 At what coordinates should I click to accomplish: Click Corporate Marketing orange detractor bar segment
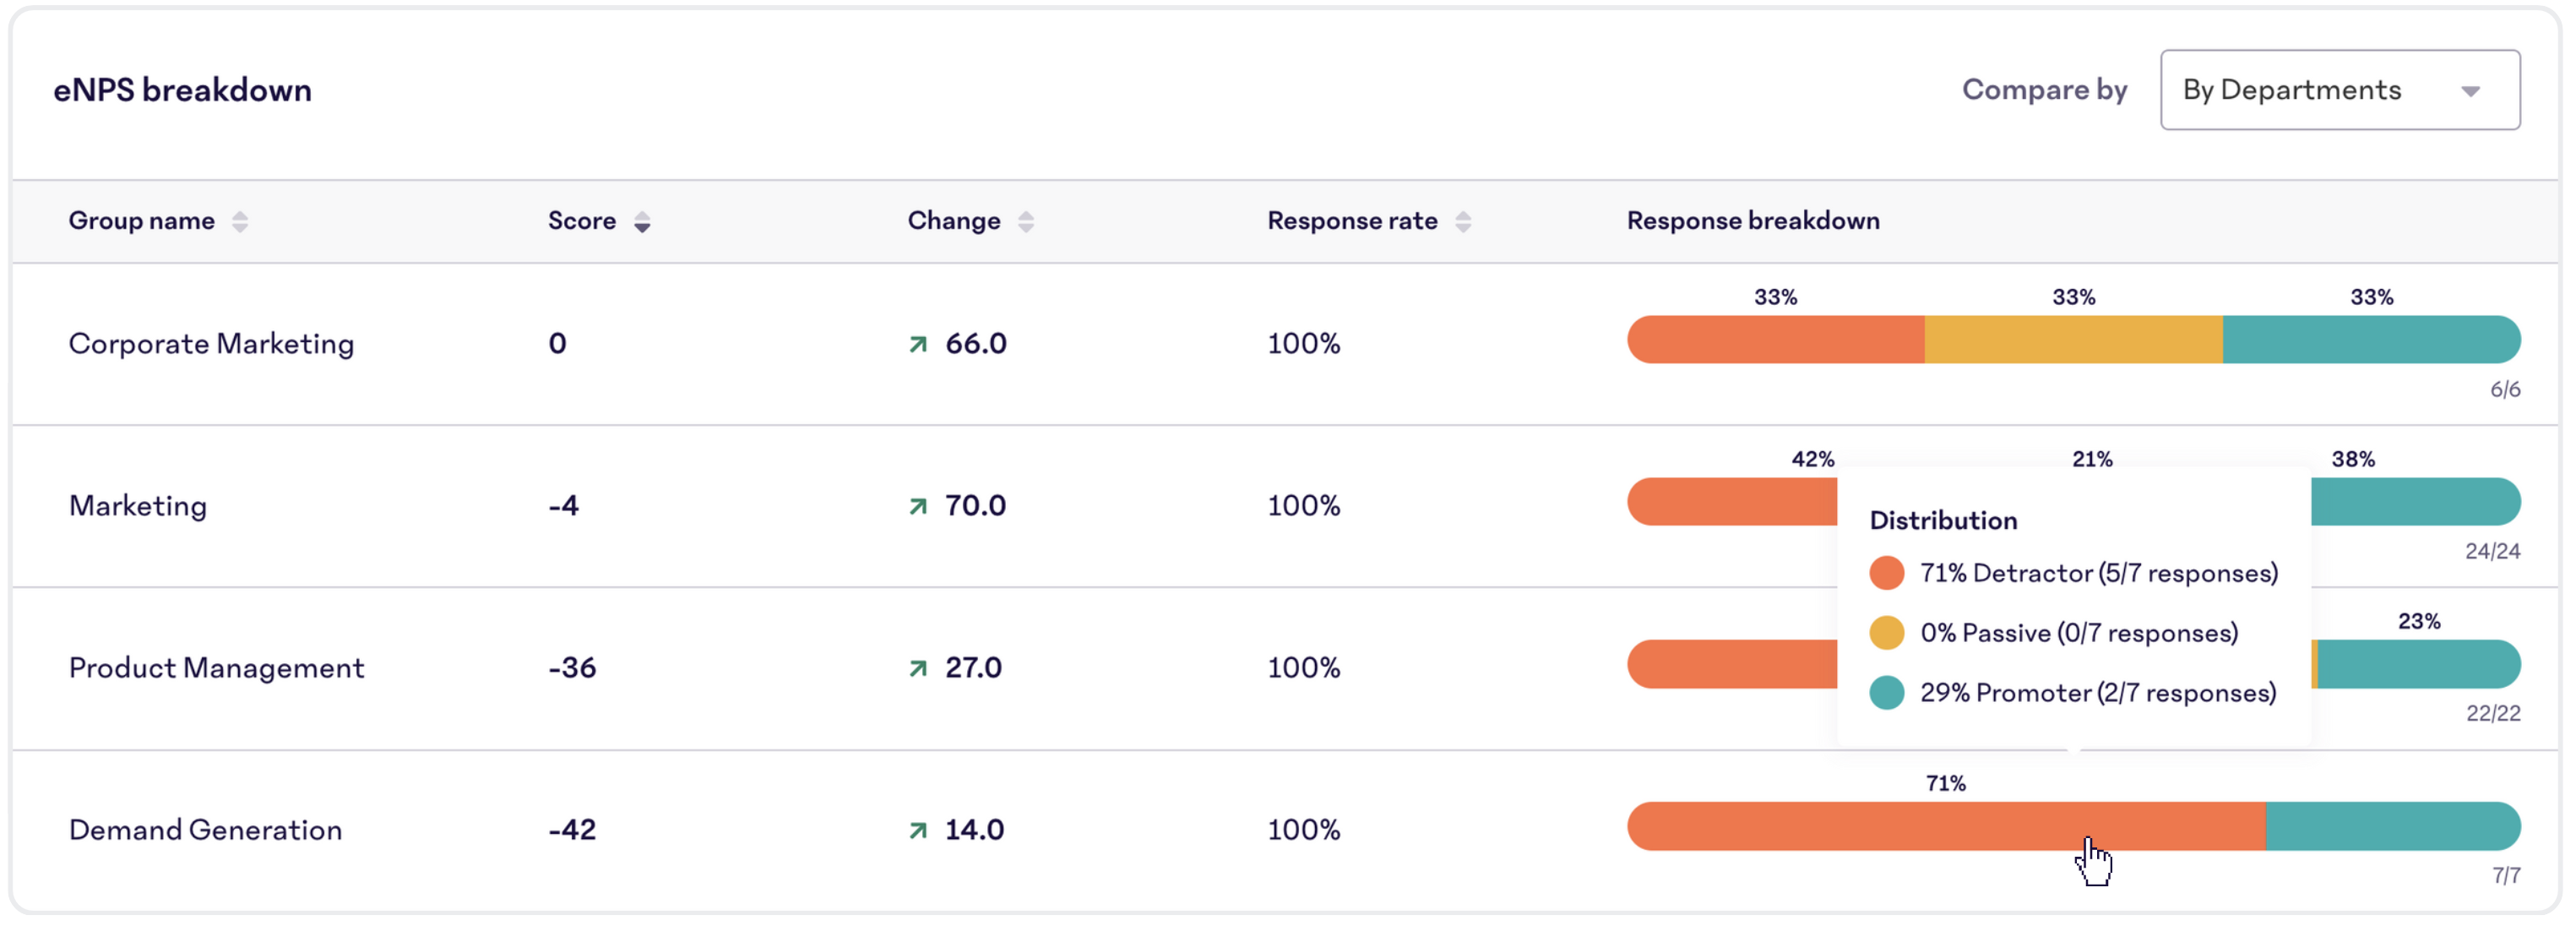pos(1776,340)
